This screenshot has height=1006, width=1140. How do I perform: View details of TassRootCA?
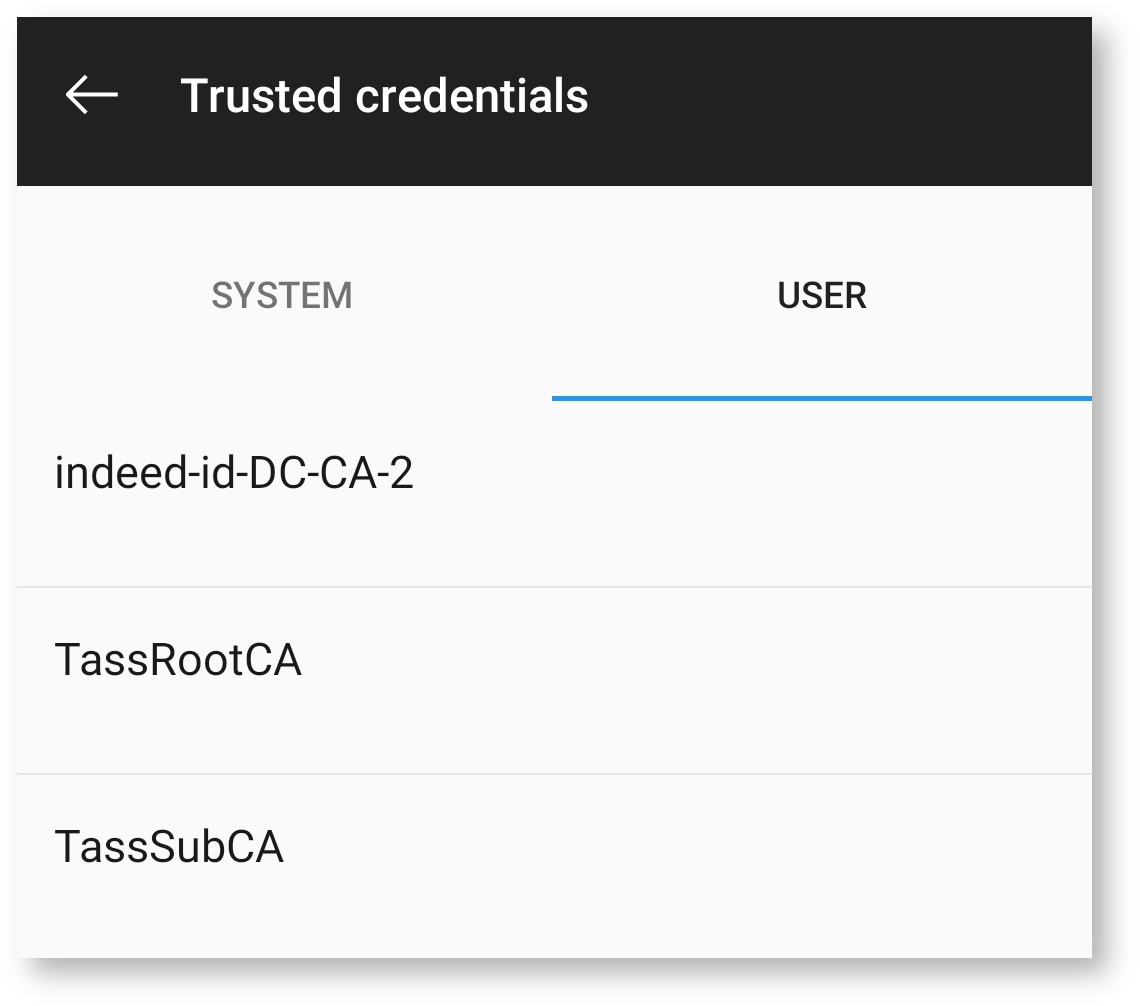178,661
